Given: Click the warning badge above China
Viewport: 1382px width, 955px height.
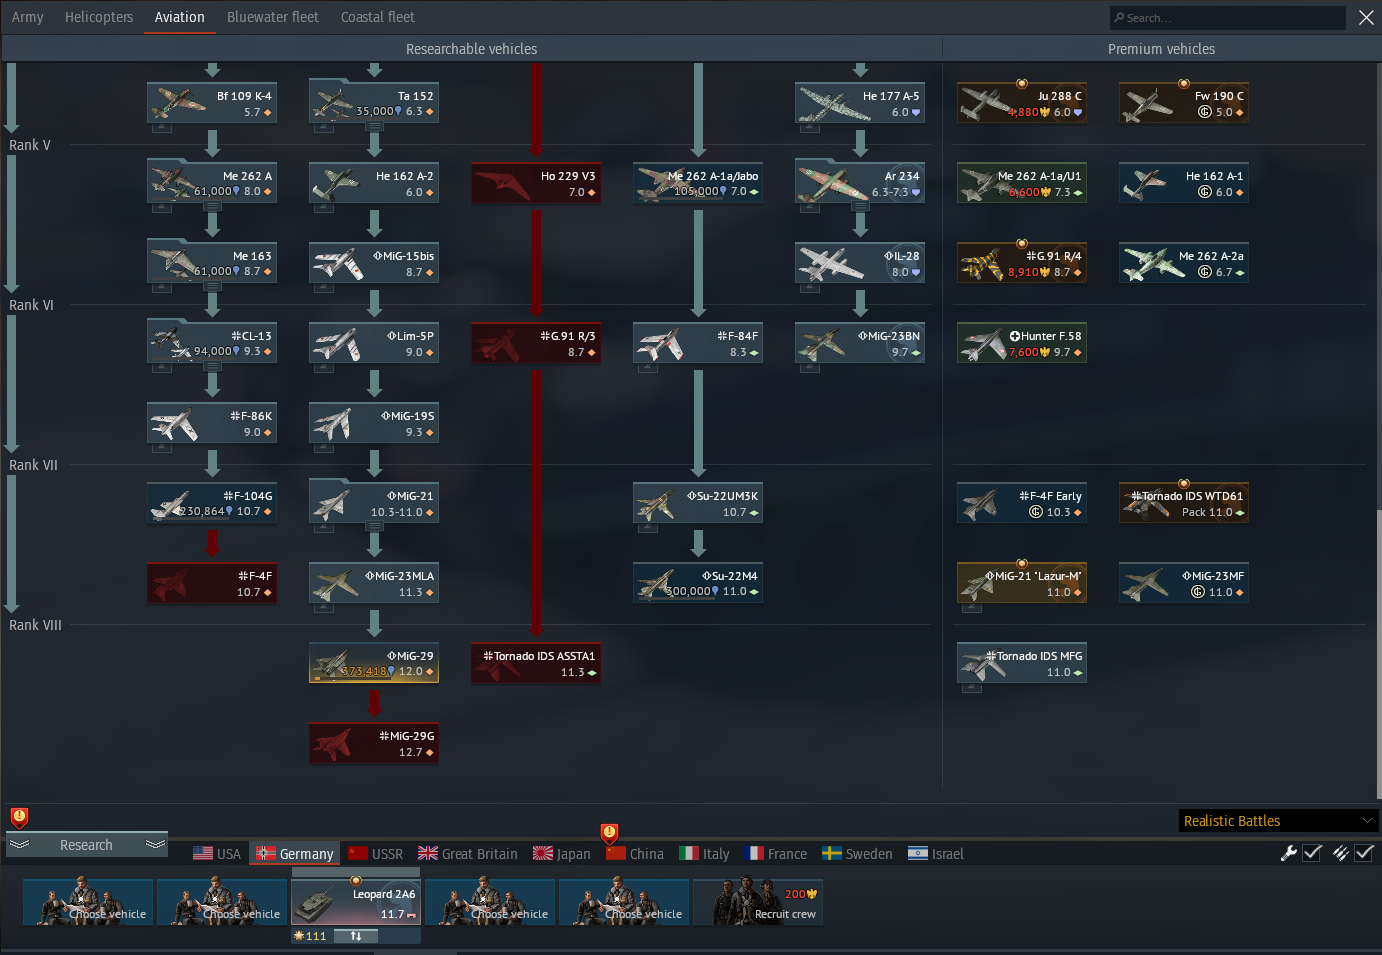Looking at the screenshot, I should (609, 834).
